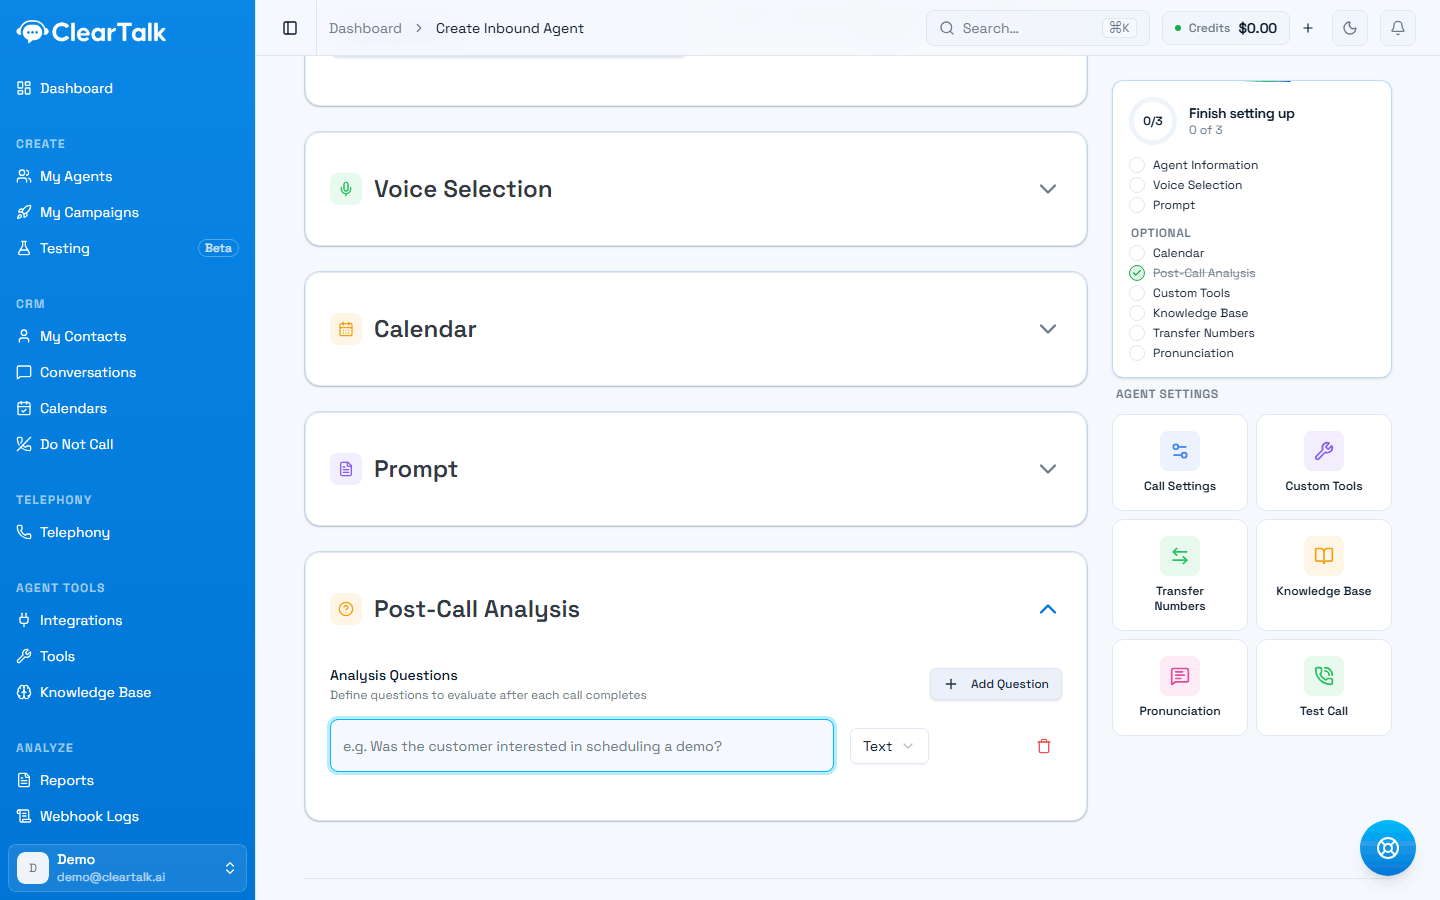Screen dimensions: 1440x900
Task: Open Knowledge Base settings card
Action: (1324, 575)
